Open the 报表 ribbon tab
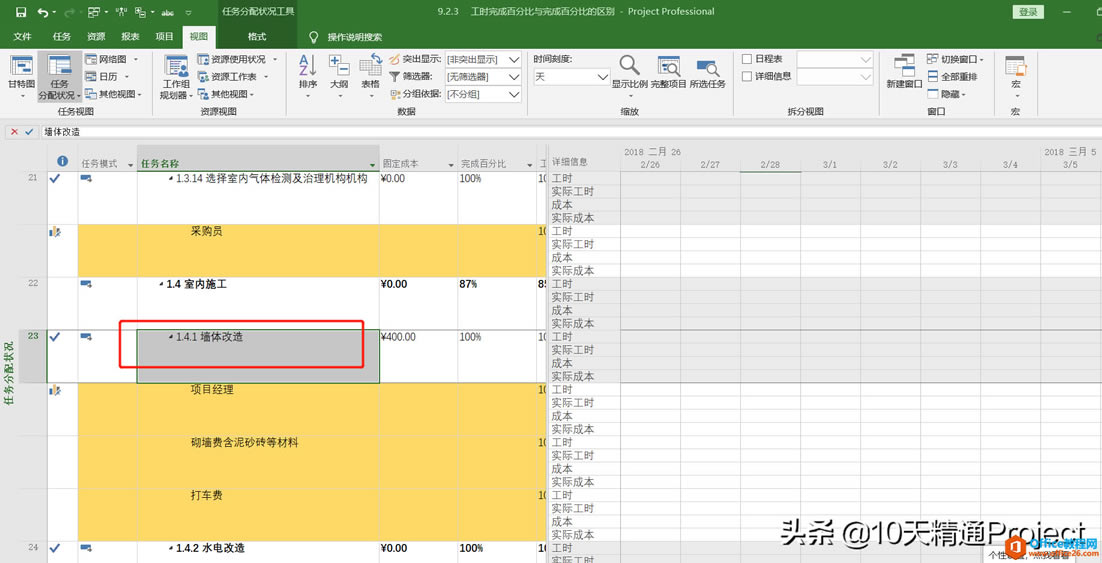This screenshot has height=563, width=1102. [x=130, y=37]
